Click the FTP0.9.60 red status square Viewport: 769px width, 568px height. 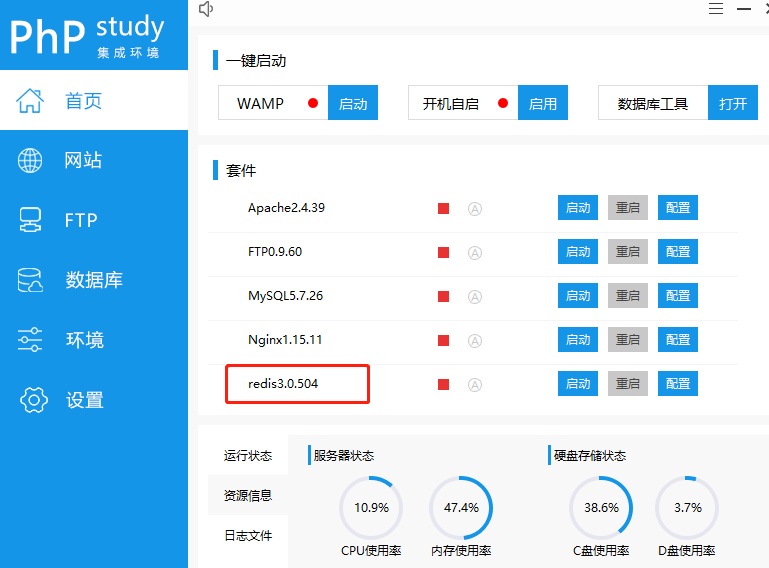[443, 252]
